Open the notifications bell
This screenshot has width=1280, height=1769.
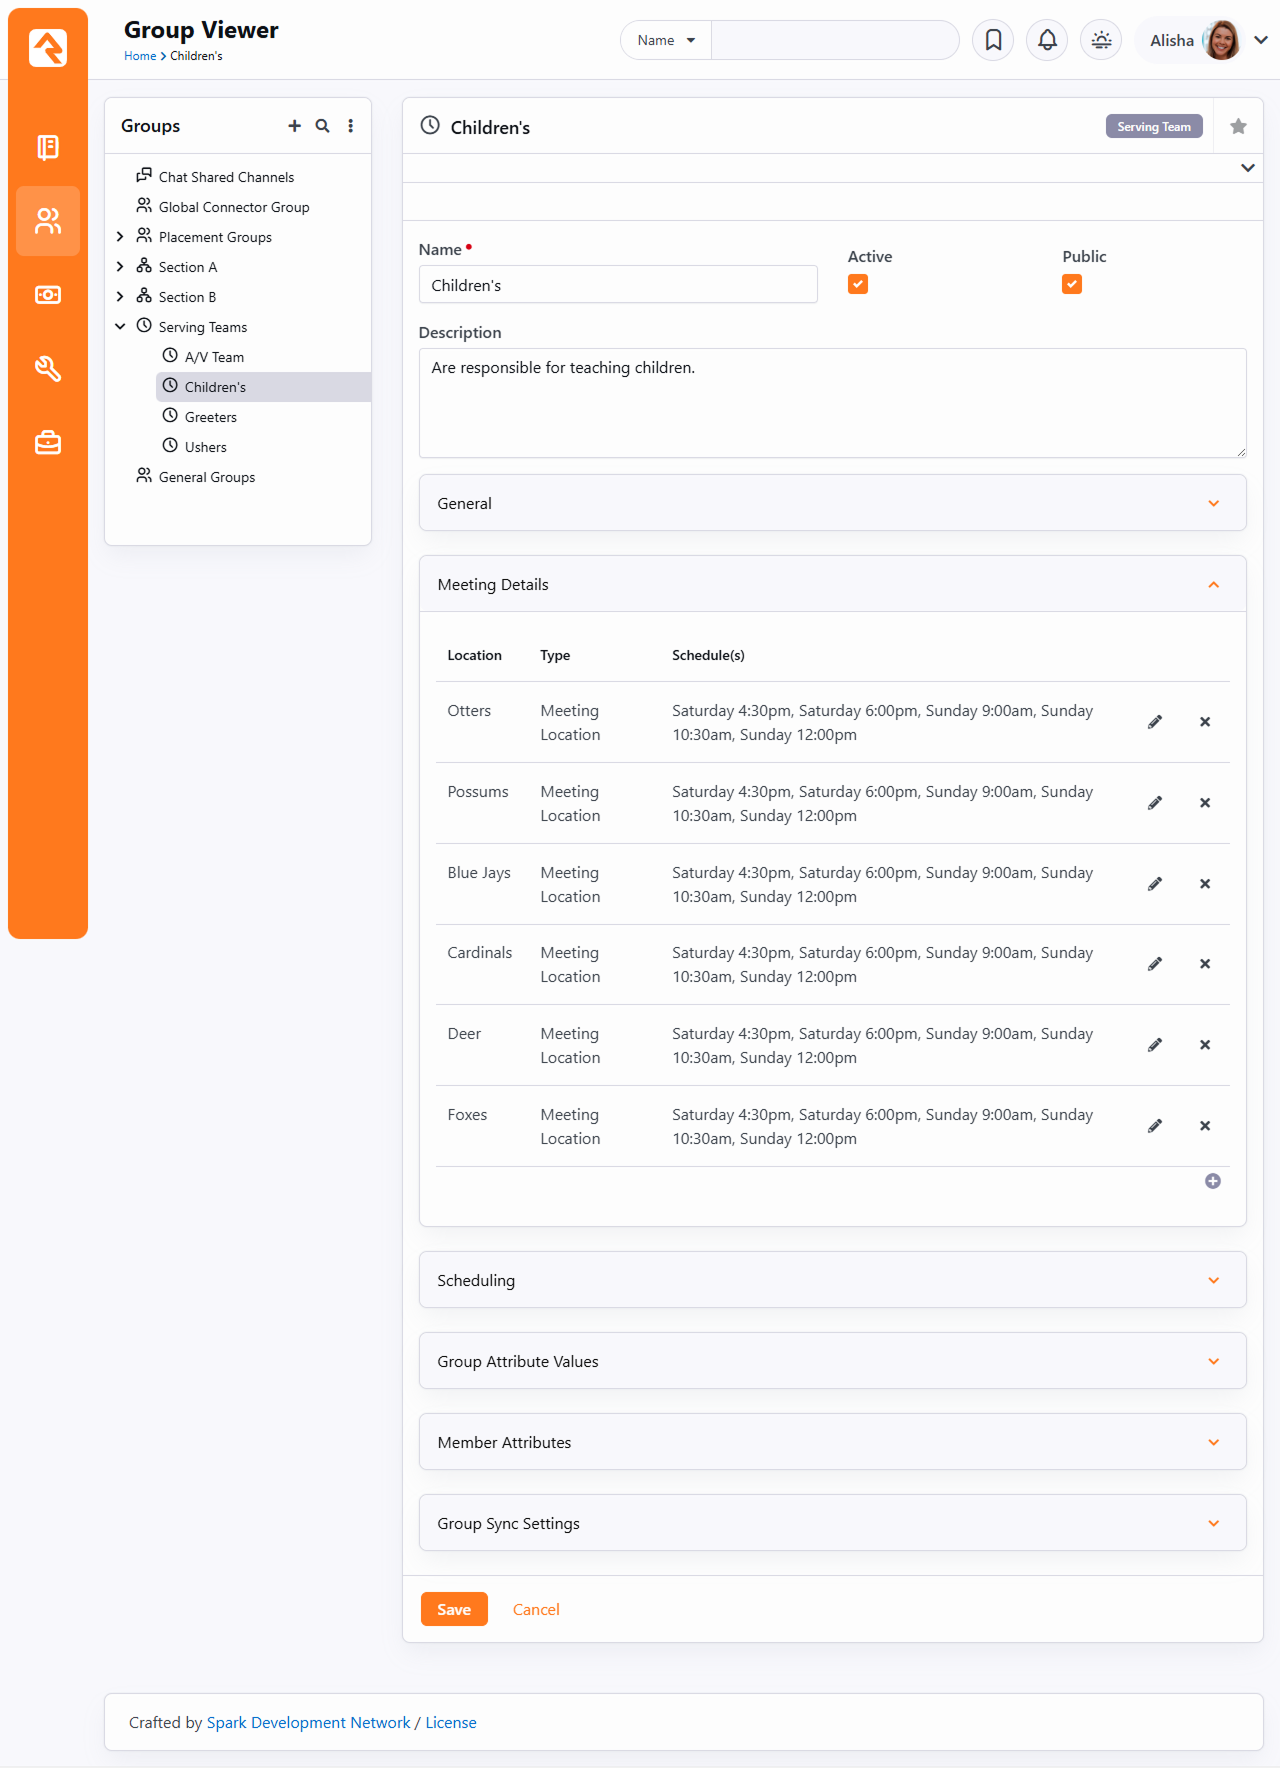point(1047,40)
